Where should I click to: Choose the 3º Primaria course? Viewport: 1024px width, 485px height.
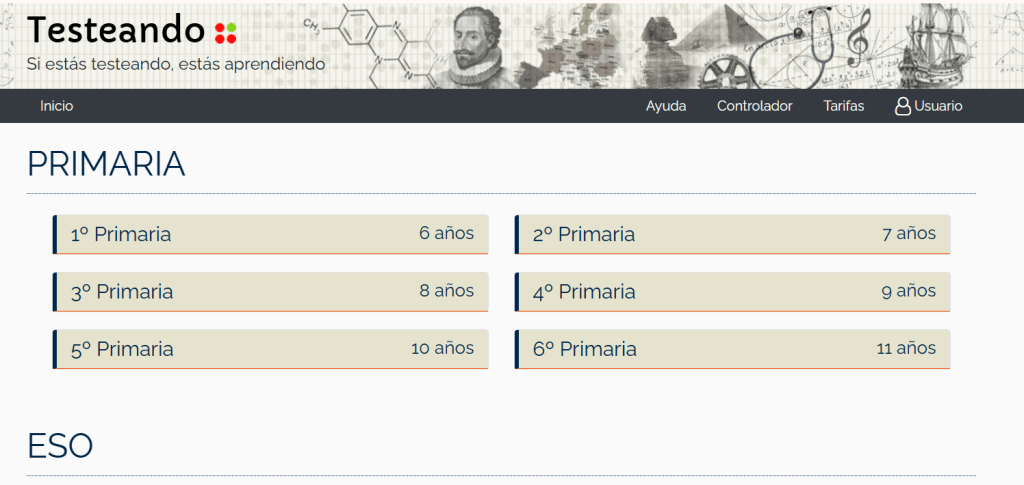coord(271,292)
